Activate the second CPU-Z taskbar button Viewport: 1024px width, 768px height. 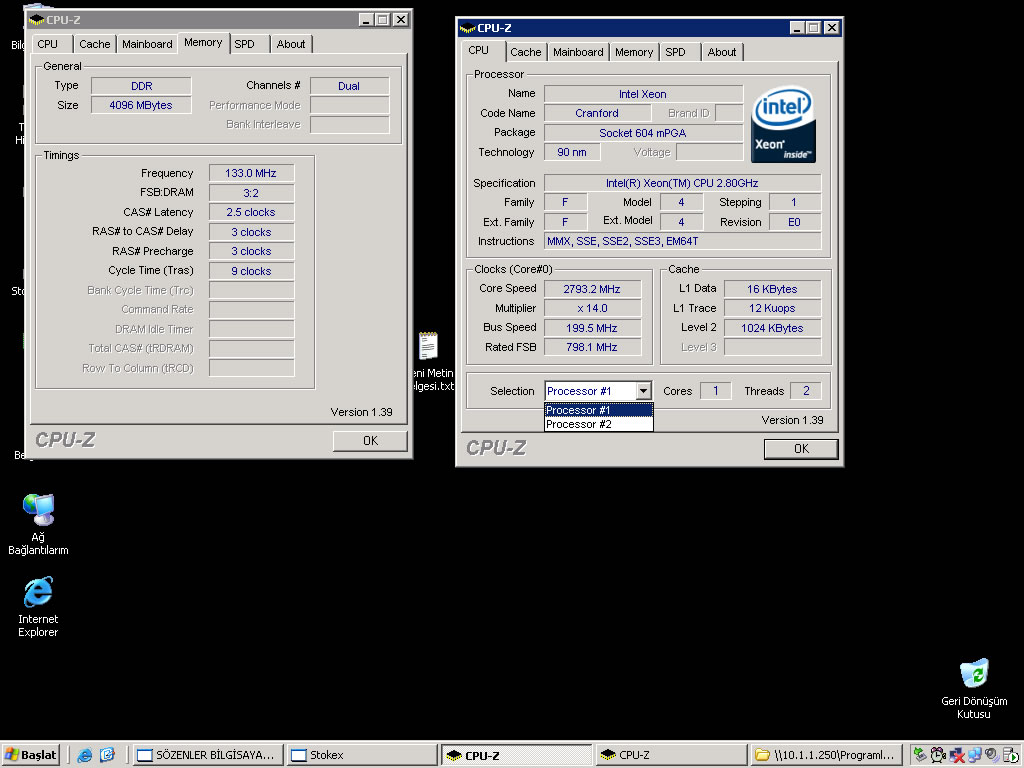point(670,755)
